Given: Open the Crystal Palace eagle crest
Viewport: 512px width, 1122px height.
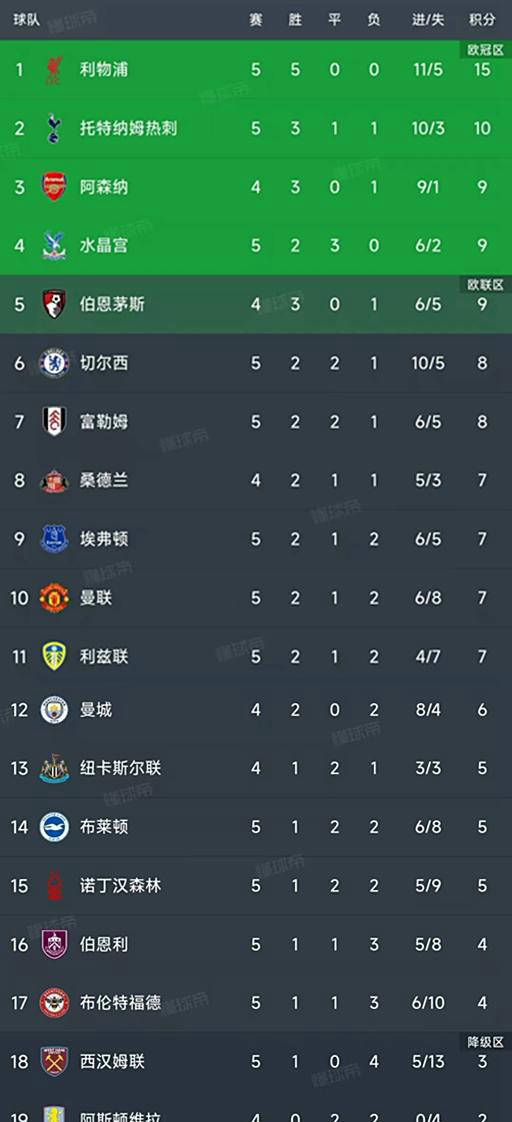Looking at the screenshot, I should 54,245.
